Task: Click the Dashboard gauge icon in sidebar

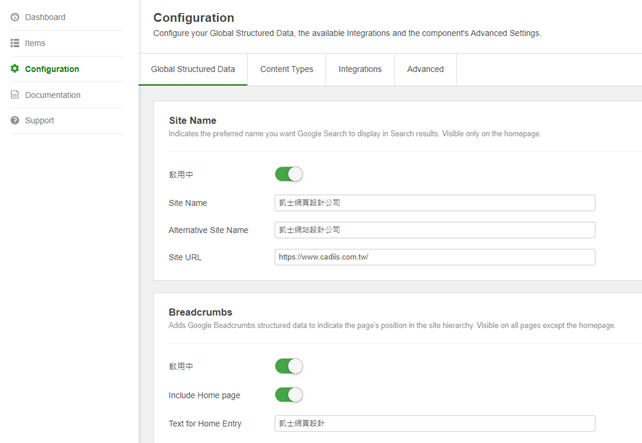Action: pos(15,17)
